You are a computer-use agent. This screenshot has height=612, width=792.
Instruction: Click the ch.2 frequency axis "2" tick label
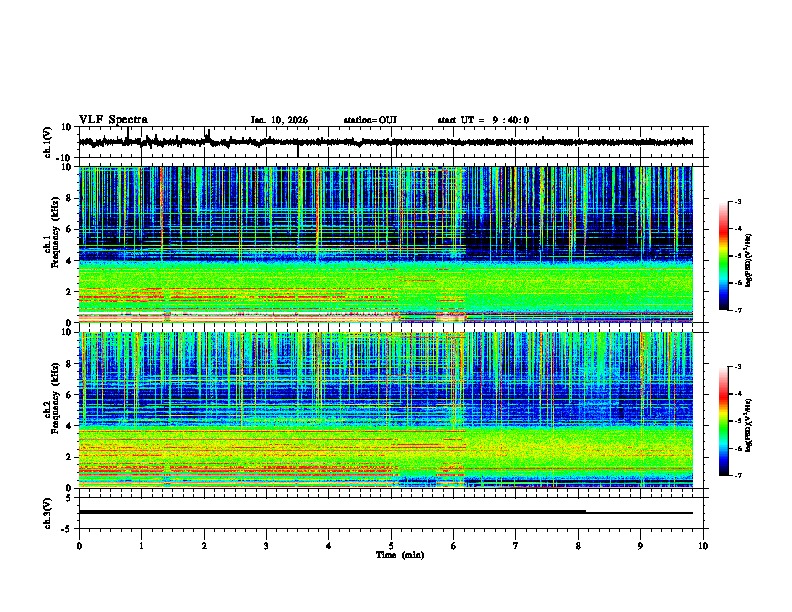pyautogui.click(x=69, y=457)
